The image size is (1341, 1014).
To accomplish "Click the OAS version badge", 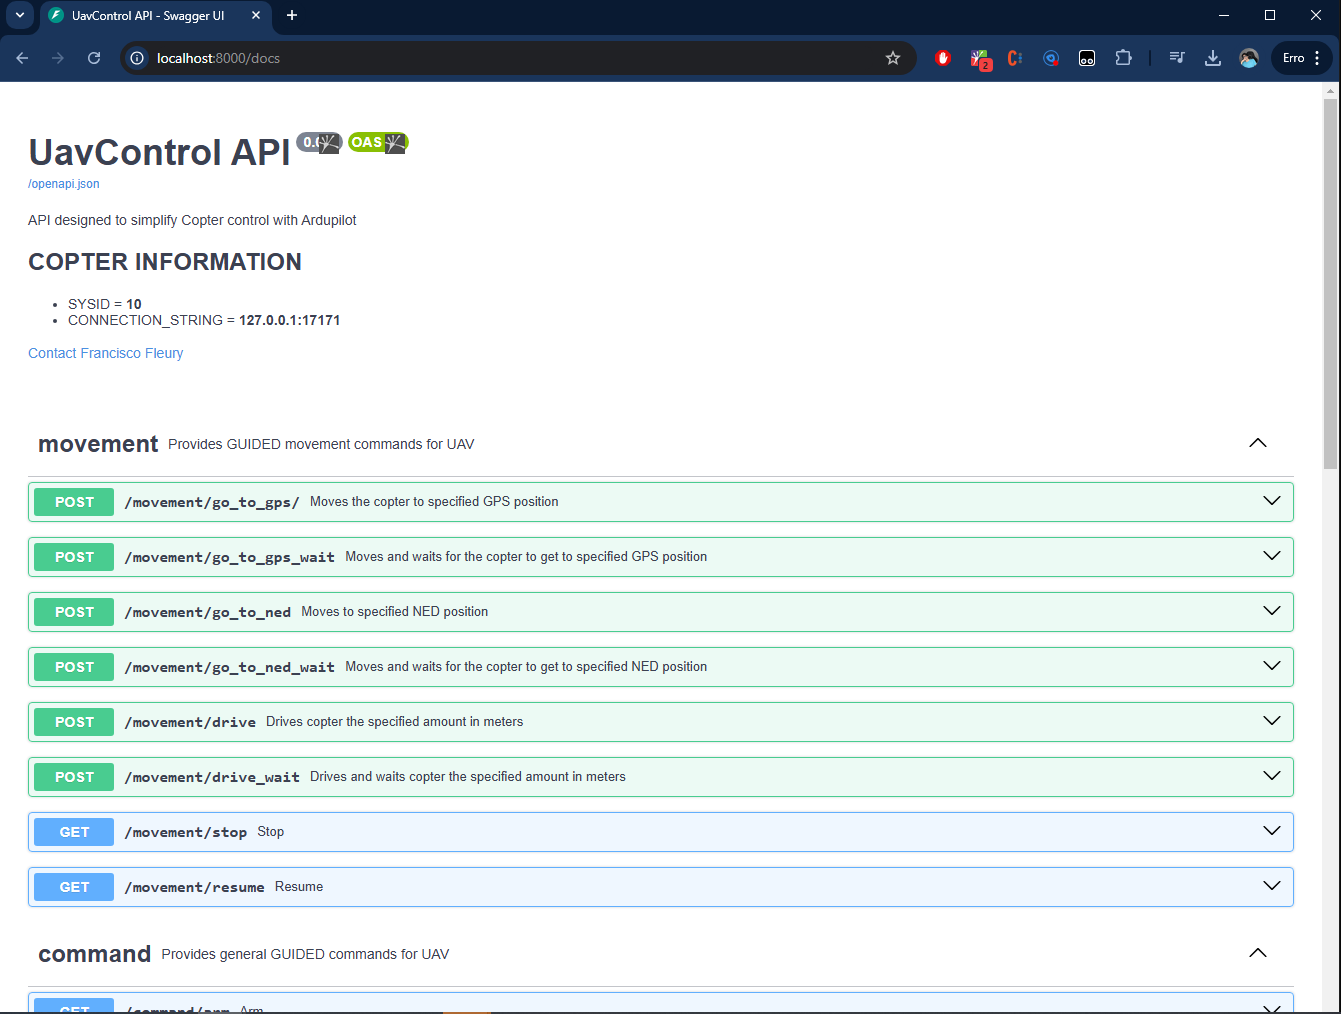I will click(x=378, y=143).
